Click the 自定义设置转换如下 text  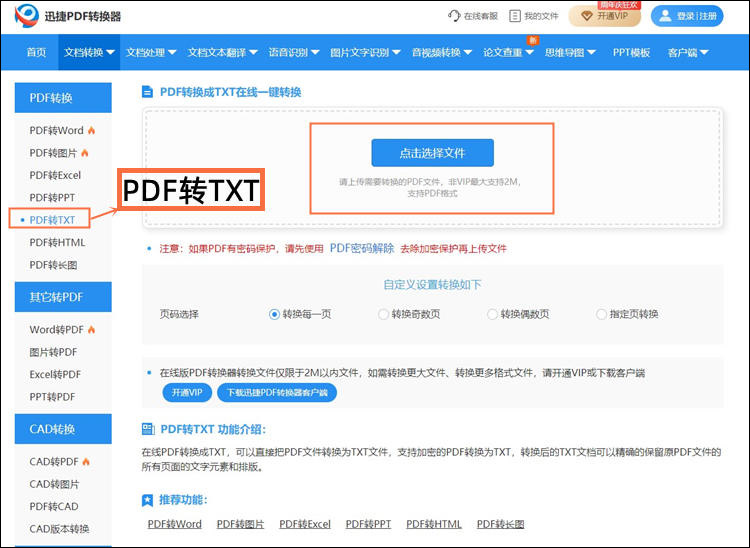pos(432,285)
